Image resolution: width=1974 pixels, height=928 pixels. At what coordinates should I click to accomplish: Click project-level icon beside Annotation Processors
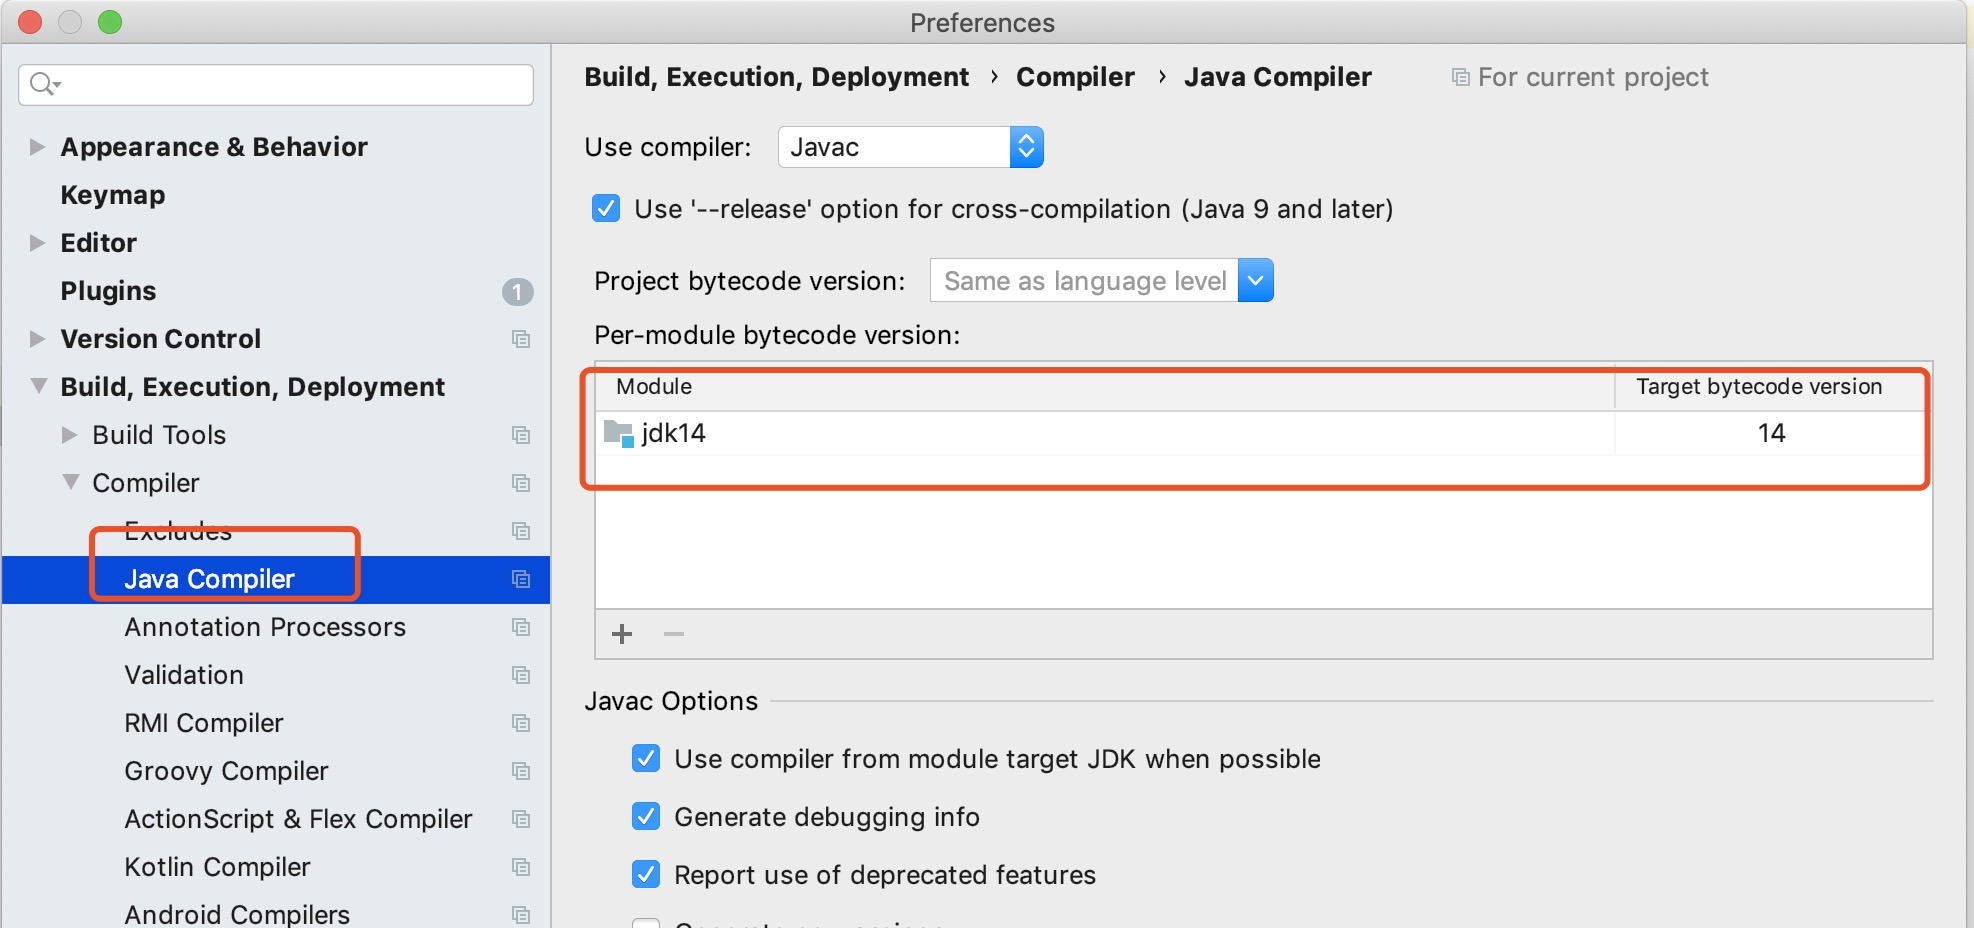521,627
